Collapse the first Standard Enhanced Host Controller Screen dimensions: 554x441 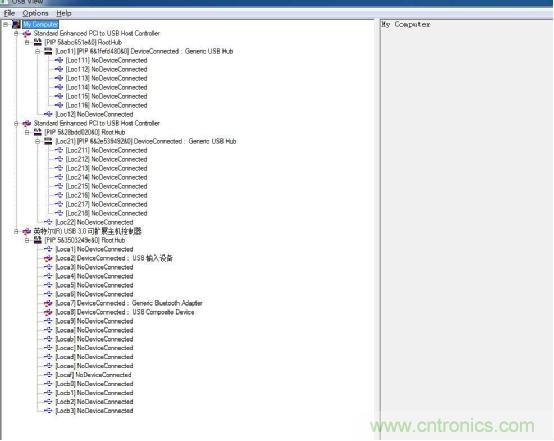coord(16,34)
